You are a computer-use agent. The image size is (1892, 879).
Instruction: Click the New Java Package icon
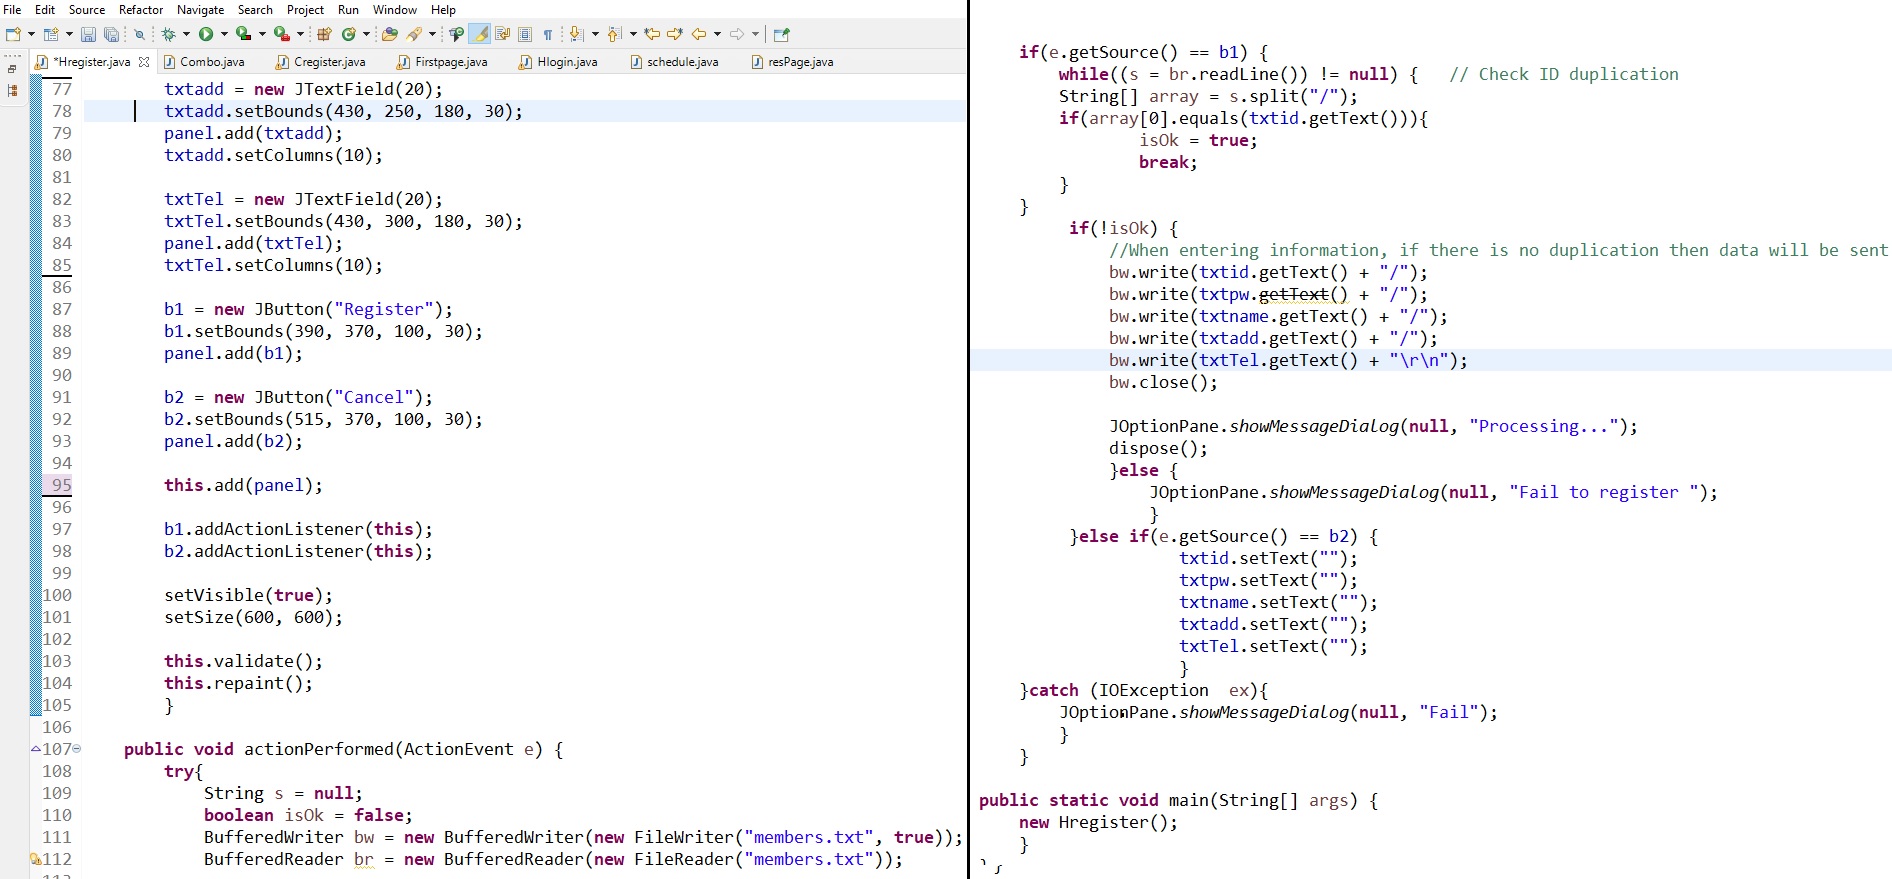point(324,34)
